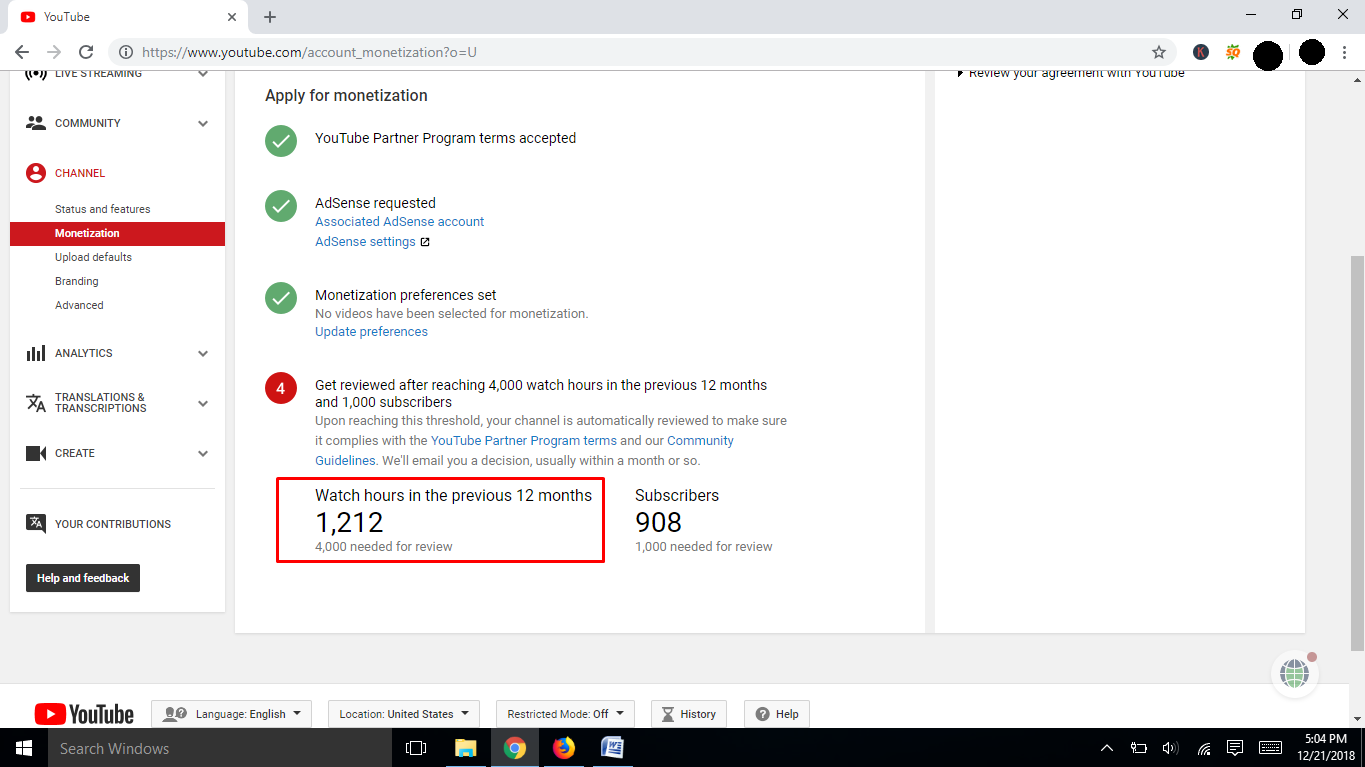
Task: Click the Update preferences link
Action: point(371,332)
